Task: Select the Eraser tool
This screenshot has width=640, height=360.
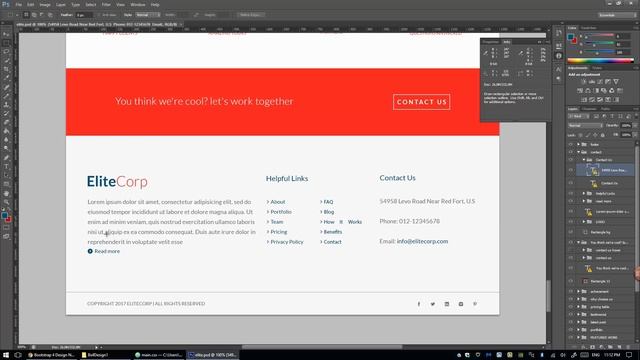Action: point(6,122)
